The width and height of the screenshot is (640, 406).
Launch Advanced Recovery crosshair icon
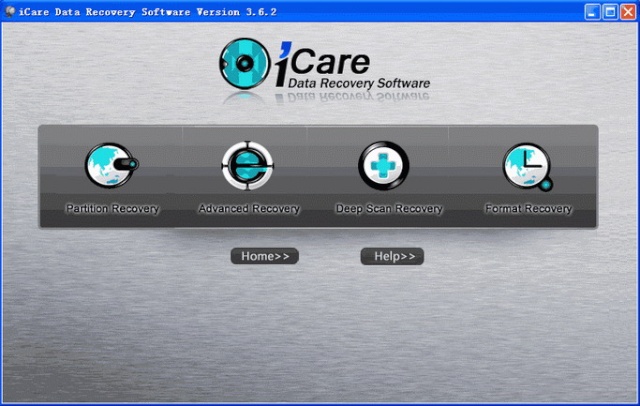(x=247, y=165)
